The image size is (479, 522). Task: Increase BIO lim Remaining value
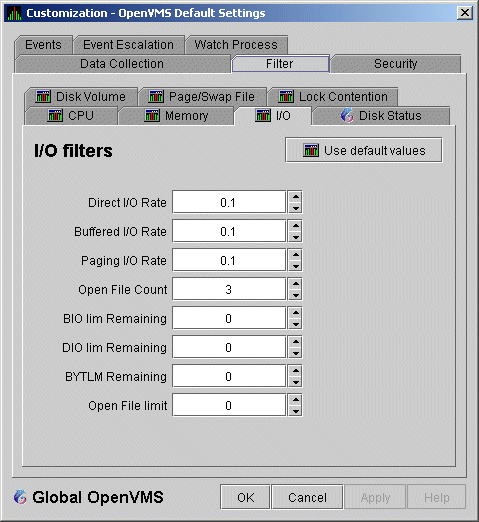coord(295,312)
